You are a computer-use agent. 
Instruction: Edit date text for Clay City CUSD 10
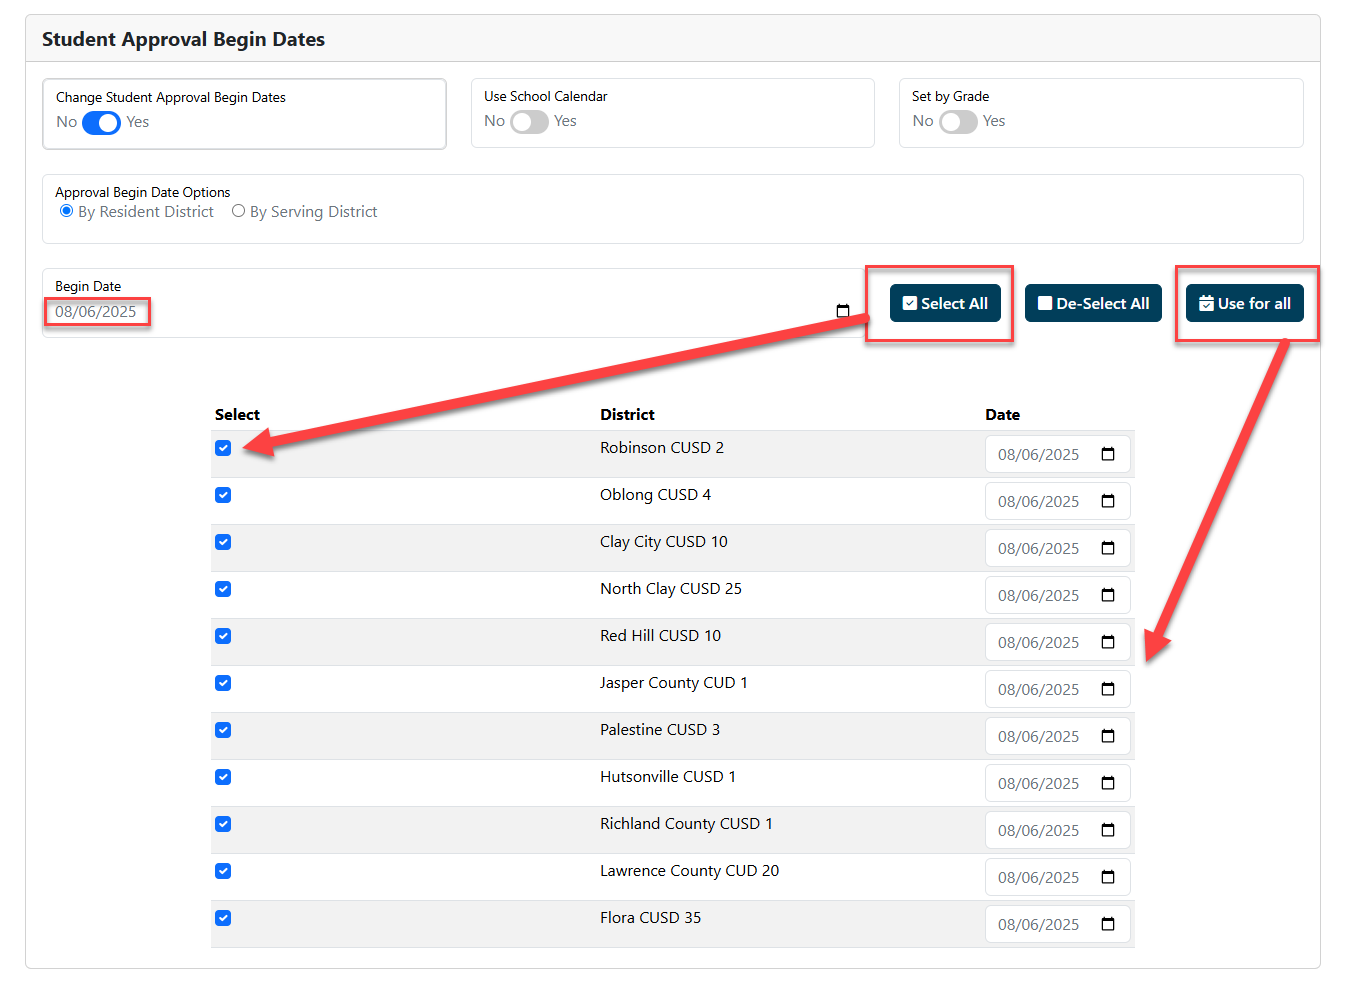[1038, 548]
